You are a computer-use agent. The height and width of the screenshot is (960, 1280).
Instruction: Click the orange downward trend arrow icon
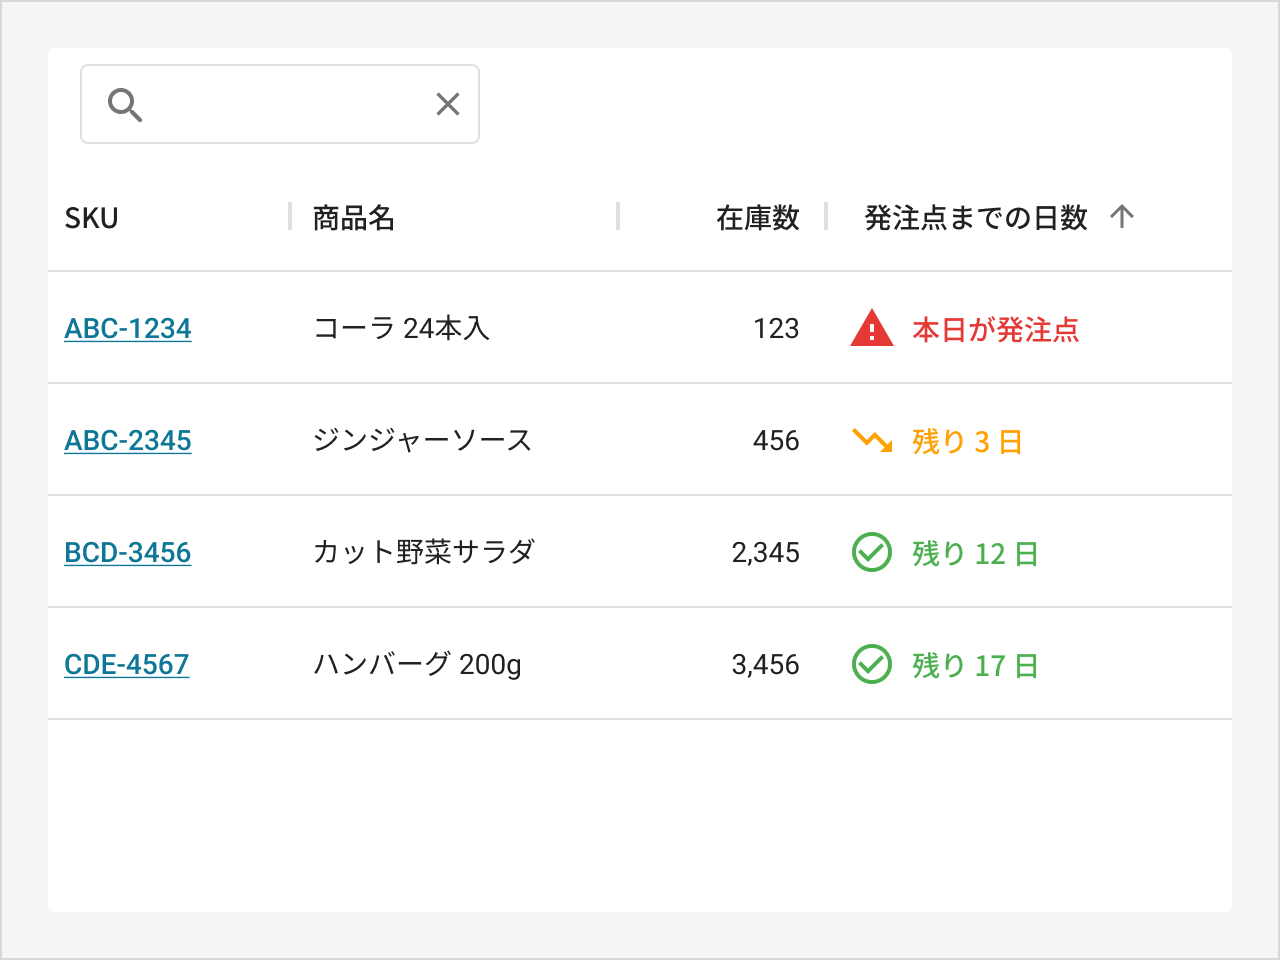[x=872, y=440]
